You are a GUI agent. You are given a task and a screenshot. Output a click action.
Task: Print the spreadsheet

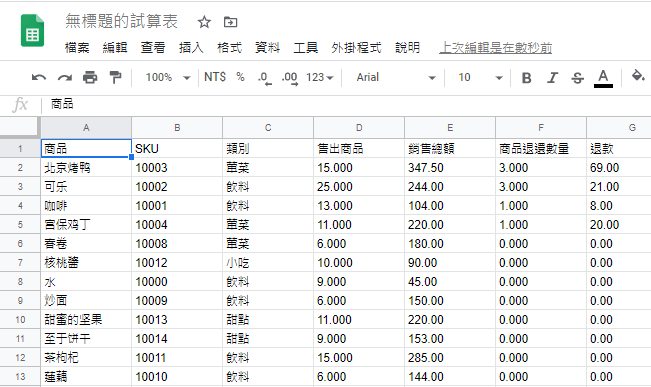(x=90, y=77)
